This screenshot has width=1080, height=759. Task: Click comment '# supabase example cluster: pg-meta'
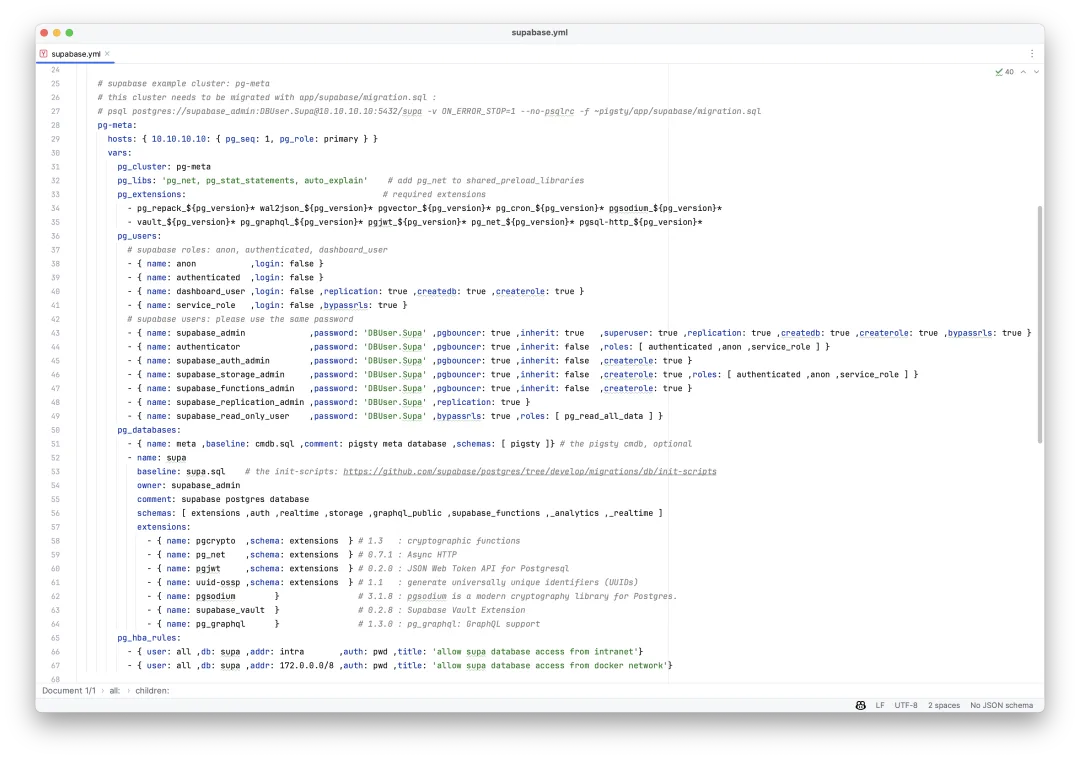click(x=183, y=83)
